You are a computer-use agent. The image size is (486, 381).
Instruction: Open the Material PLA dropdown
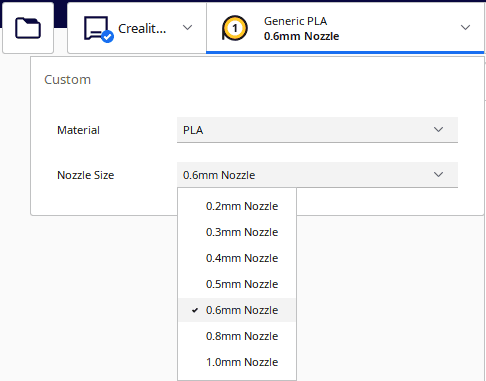tap(317, 130)
